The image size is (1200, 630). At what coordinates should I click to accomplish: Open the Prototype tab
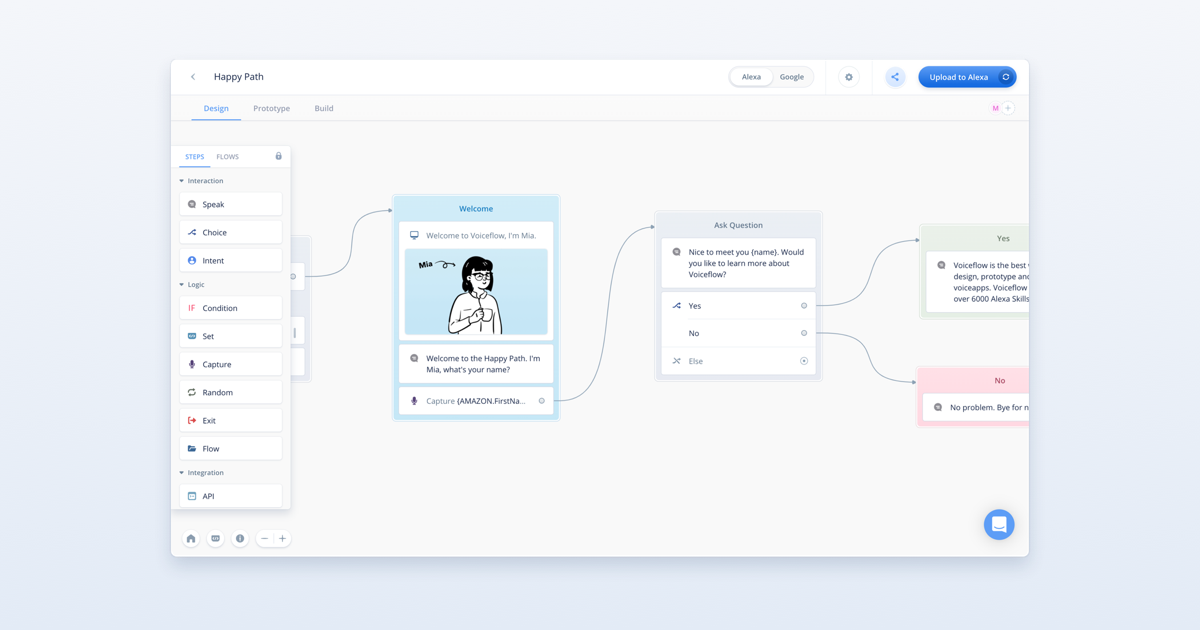[x=271, y=108]
